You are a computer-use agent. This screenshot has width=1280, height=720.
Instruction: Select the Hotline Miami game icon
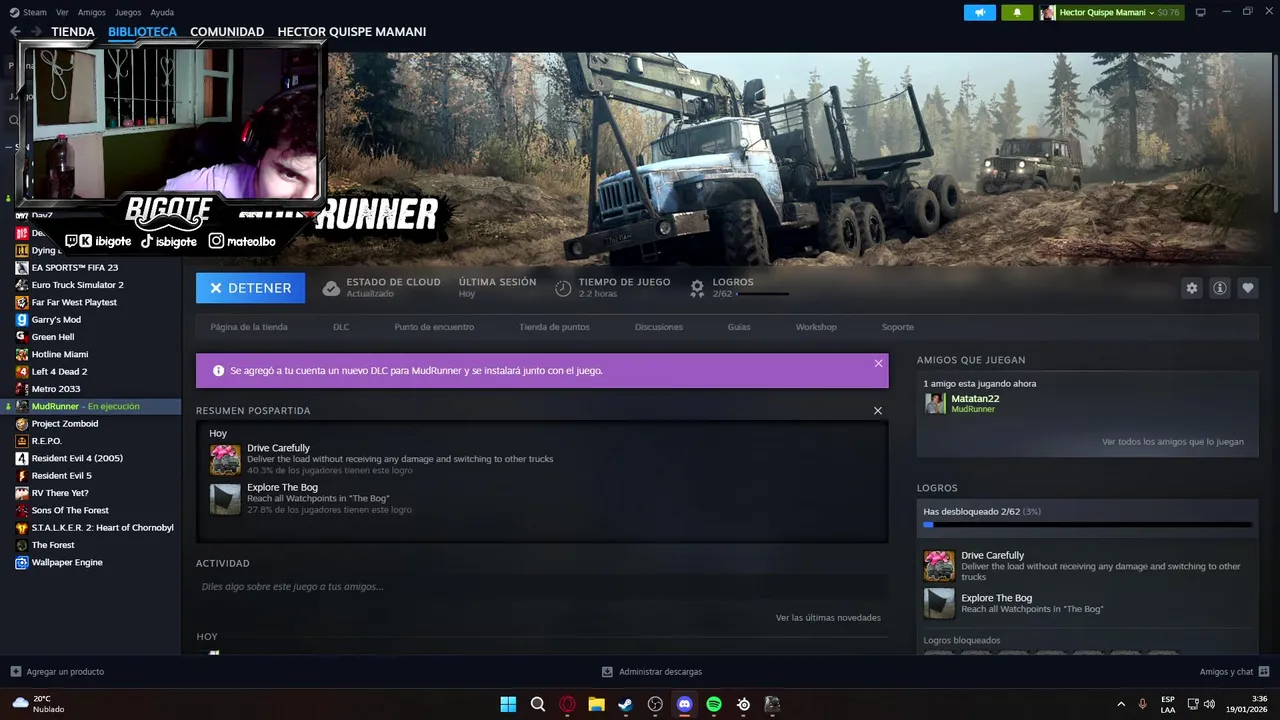22,354
